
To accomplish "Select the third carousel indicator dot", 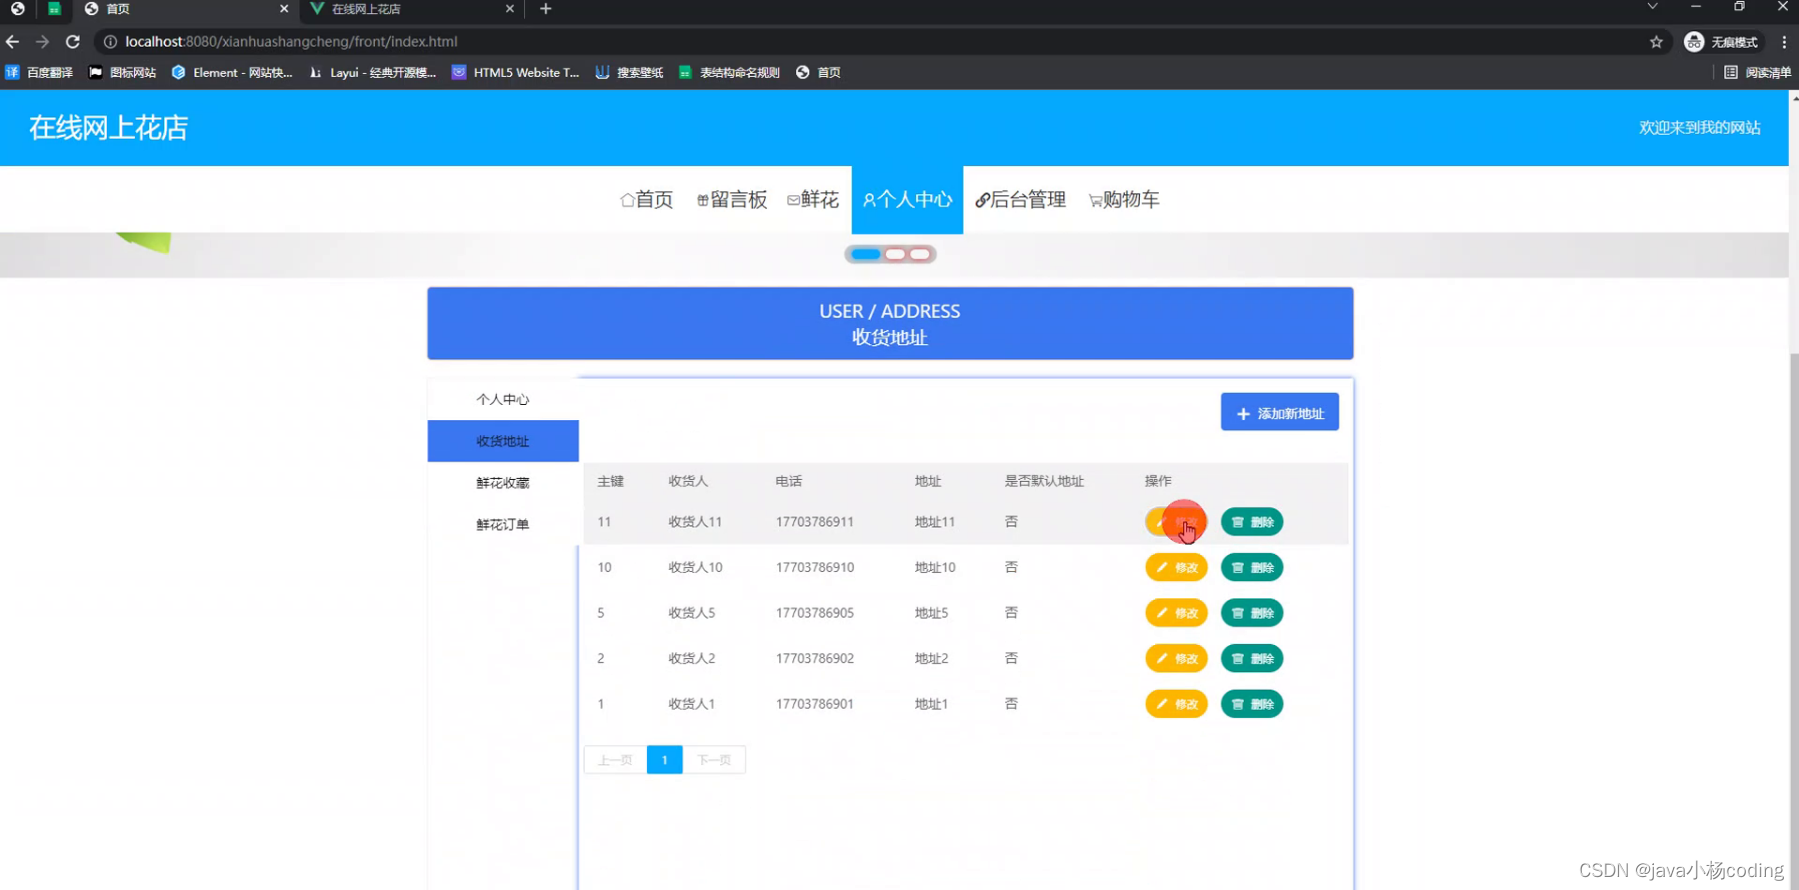I will 920,254.
